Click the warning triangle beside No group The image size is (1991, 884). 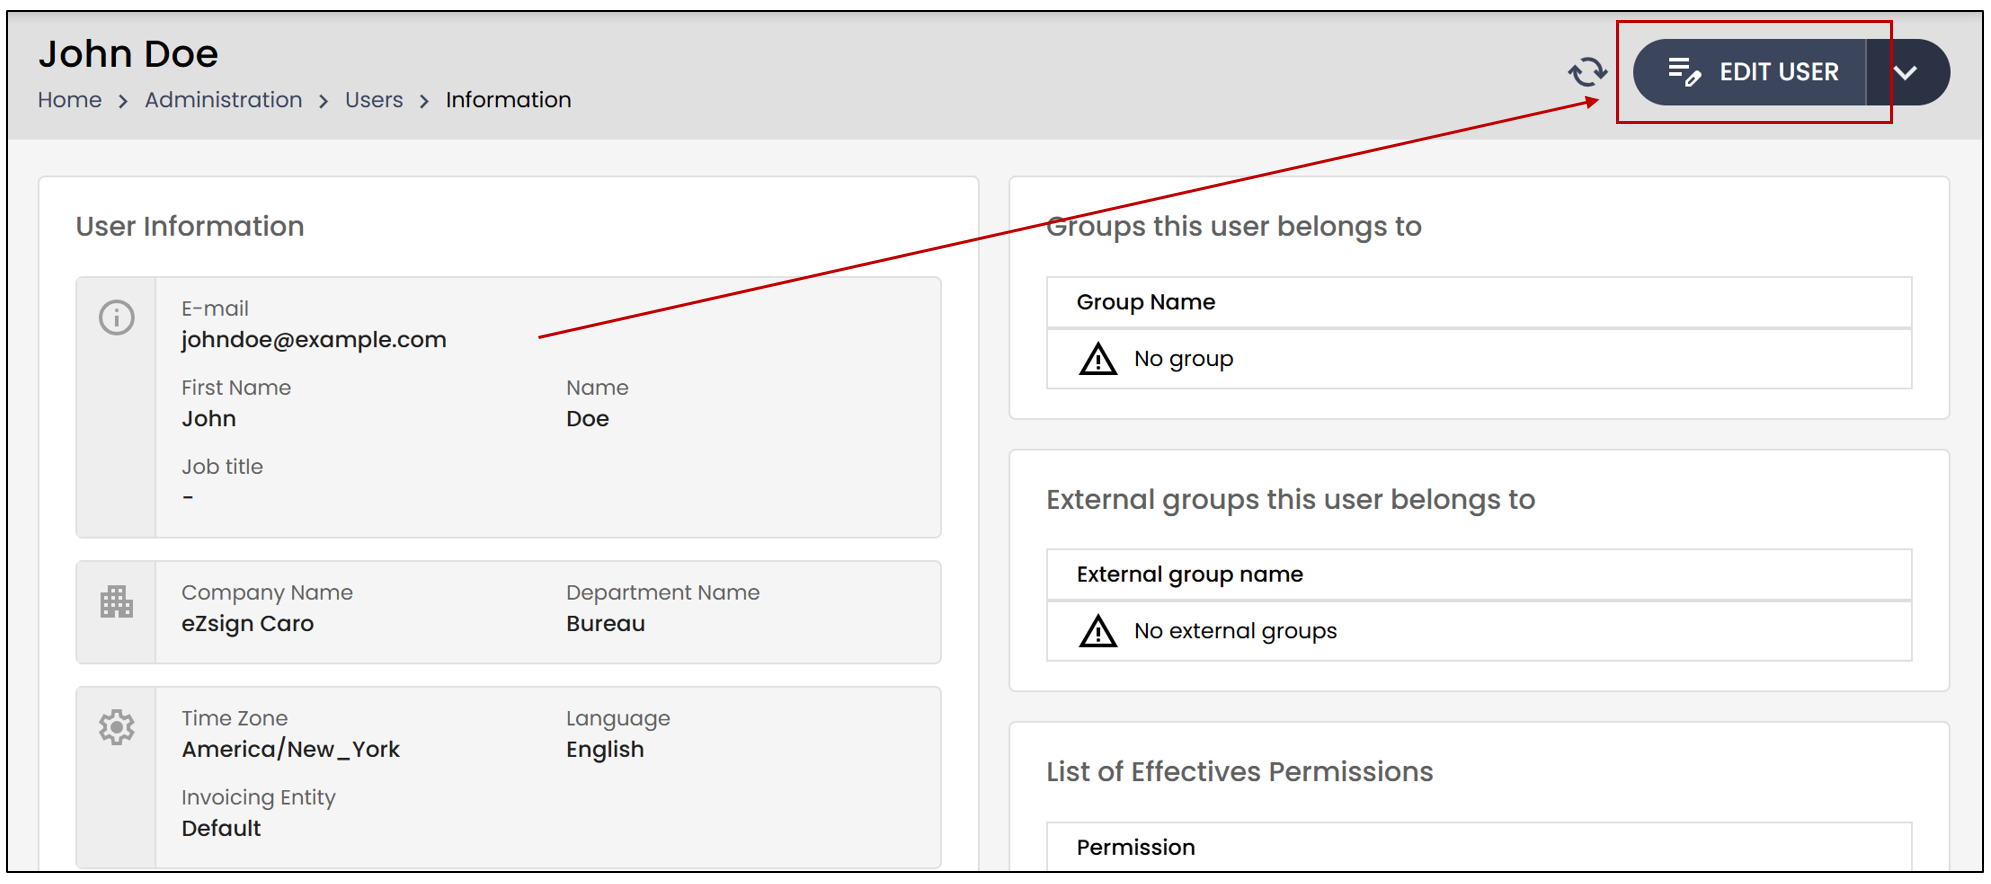pyautogui.click(x=1098, y=359)
